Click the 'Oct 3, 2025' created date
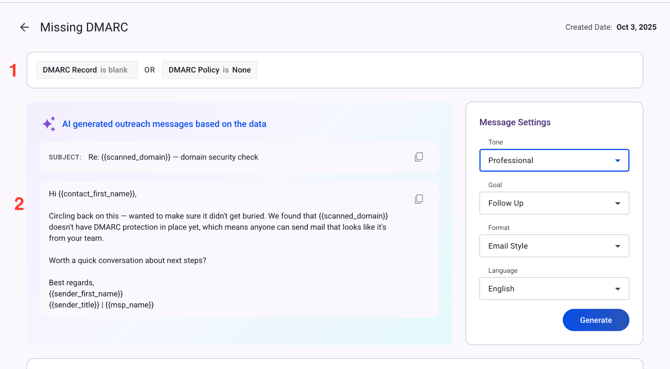 (636, 27)
